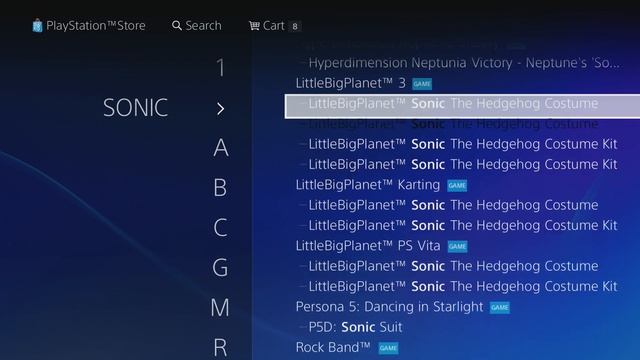This screenshot has height=360, width=640.
Task: Click the magnifying glass Search icon
Action: click(177, 26)
